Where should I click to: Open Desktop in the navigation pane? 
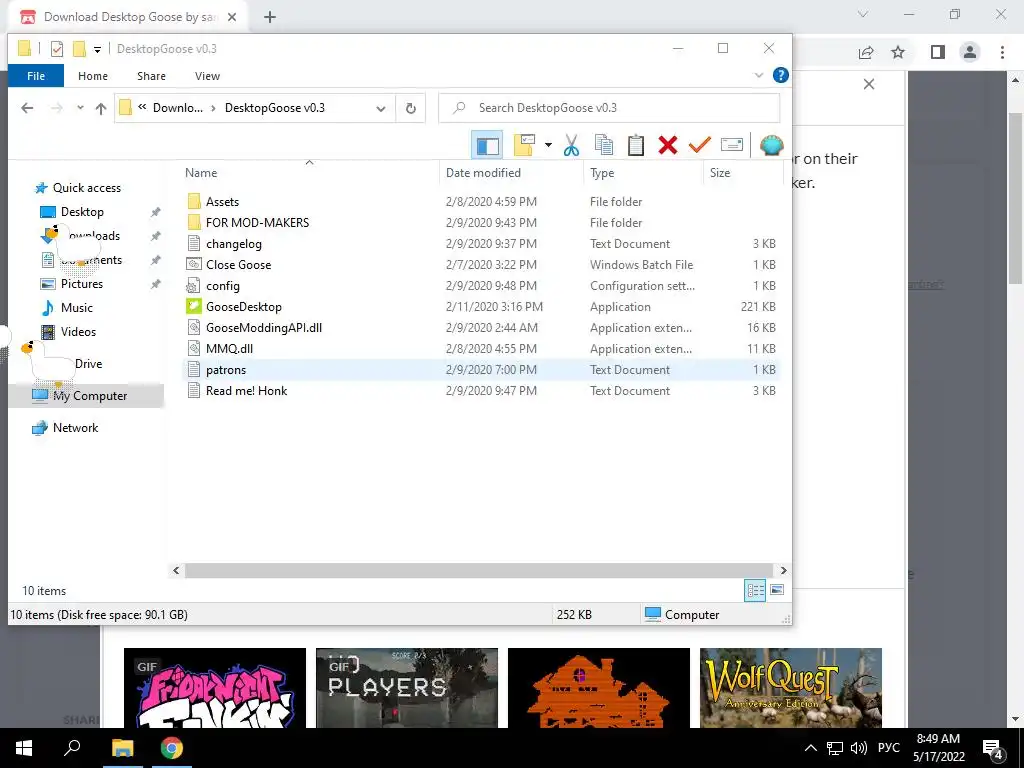(82, 212)
